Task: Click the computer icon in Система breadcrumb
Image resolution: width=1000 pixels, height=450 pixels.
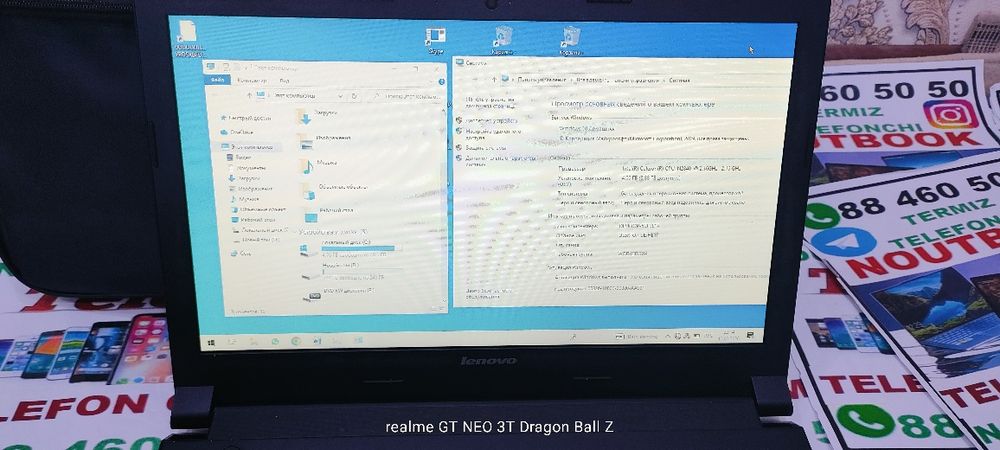Action: [x=505, y=80]
